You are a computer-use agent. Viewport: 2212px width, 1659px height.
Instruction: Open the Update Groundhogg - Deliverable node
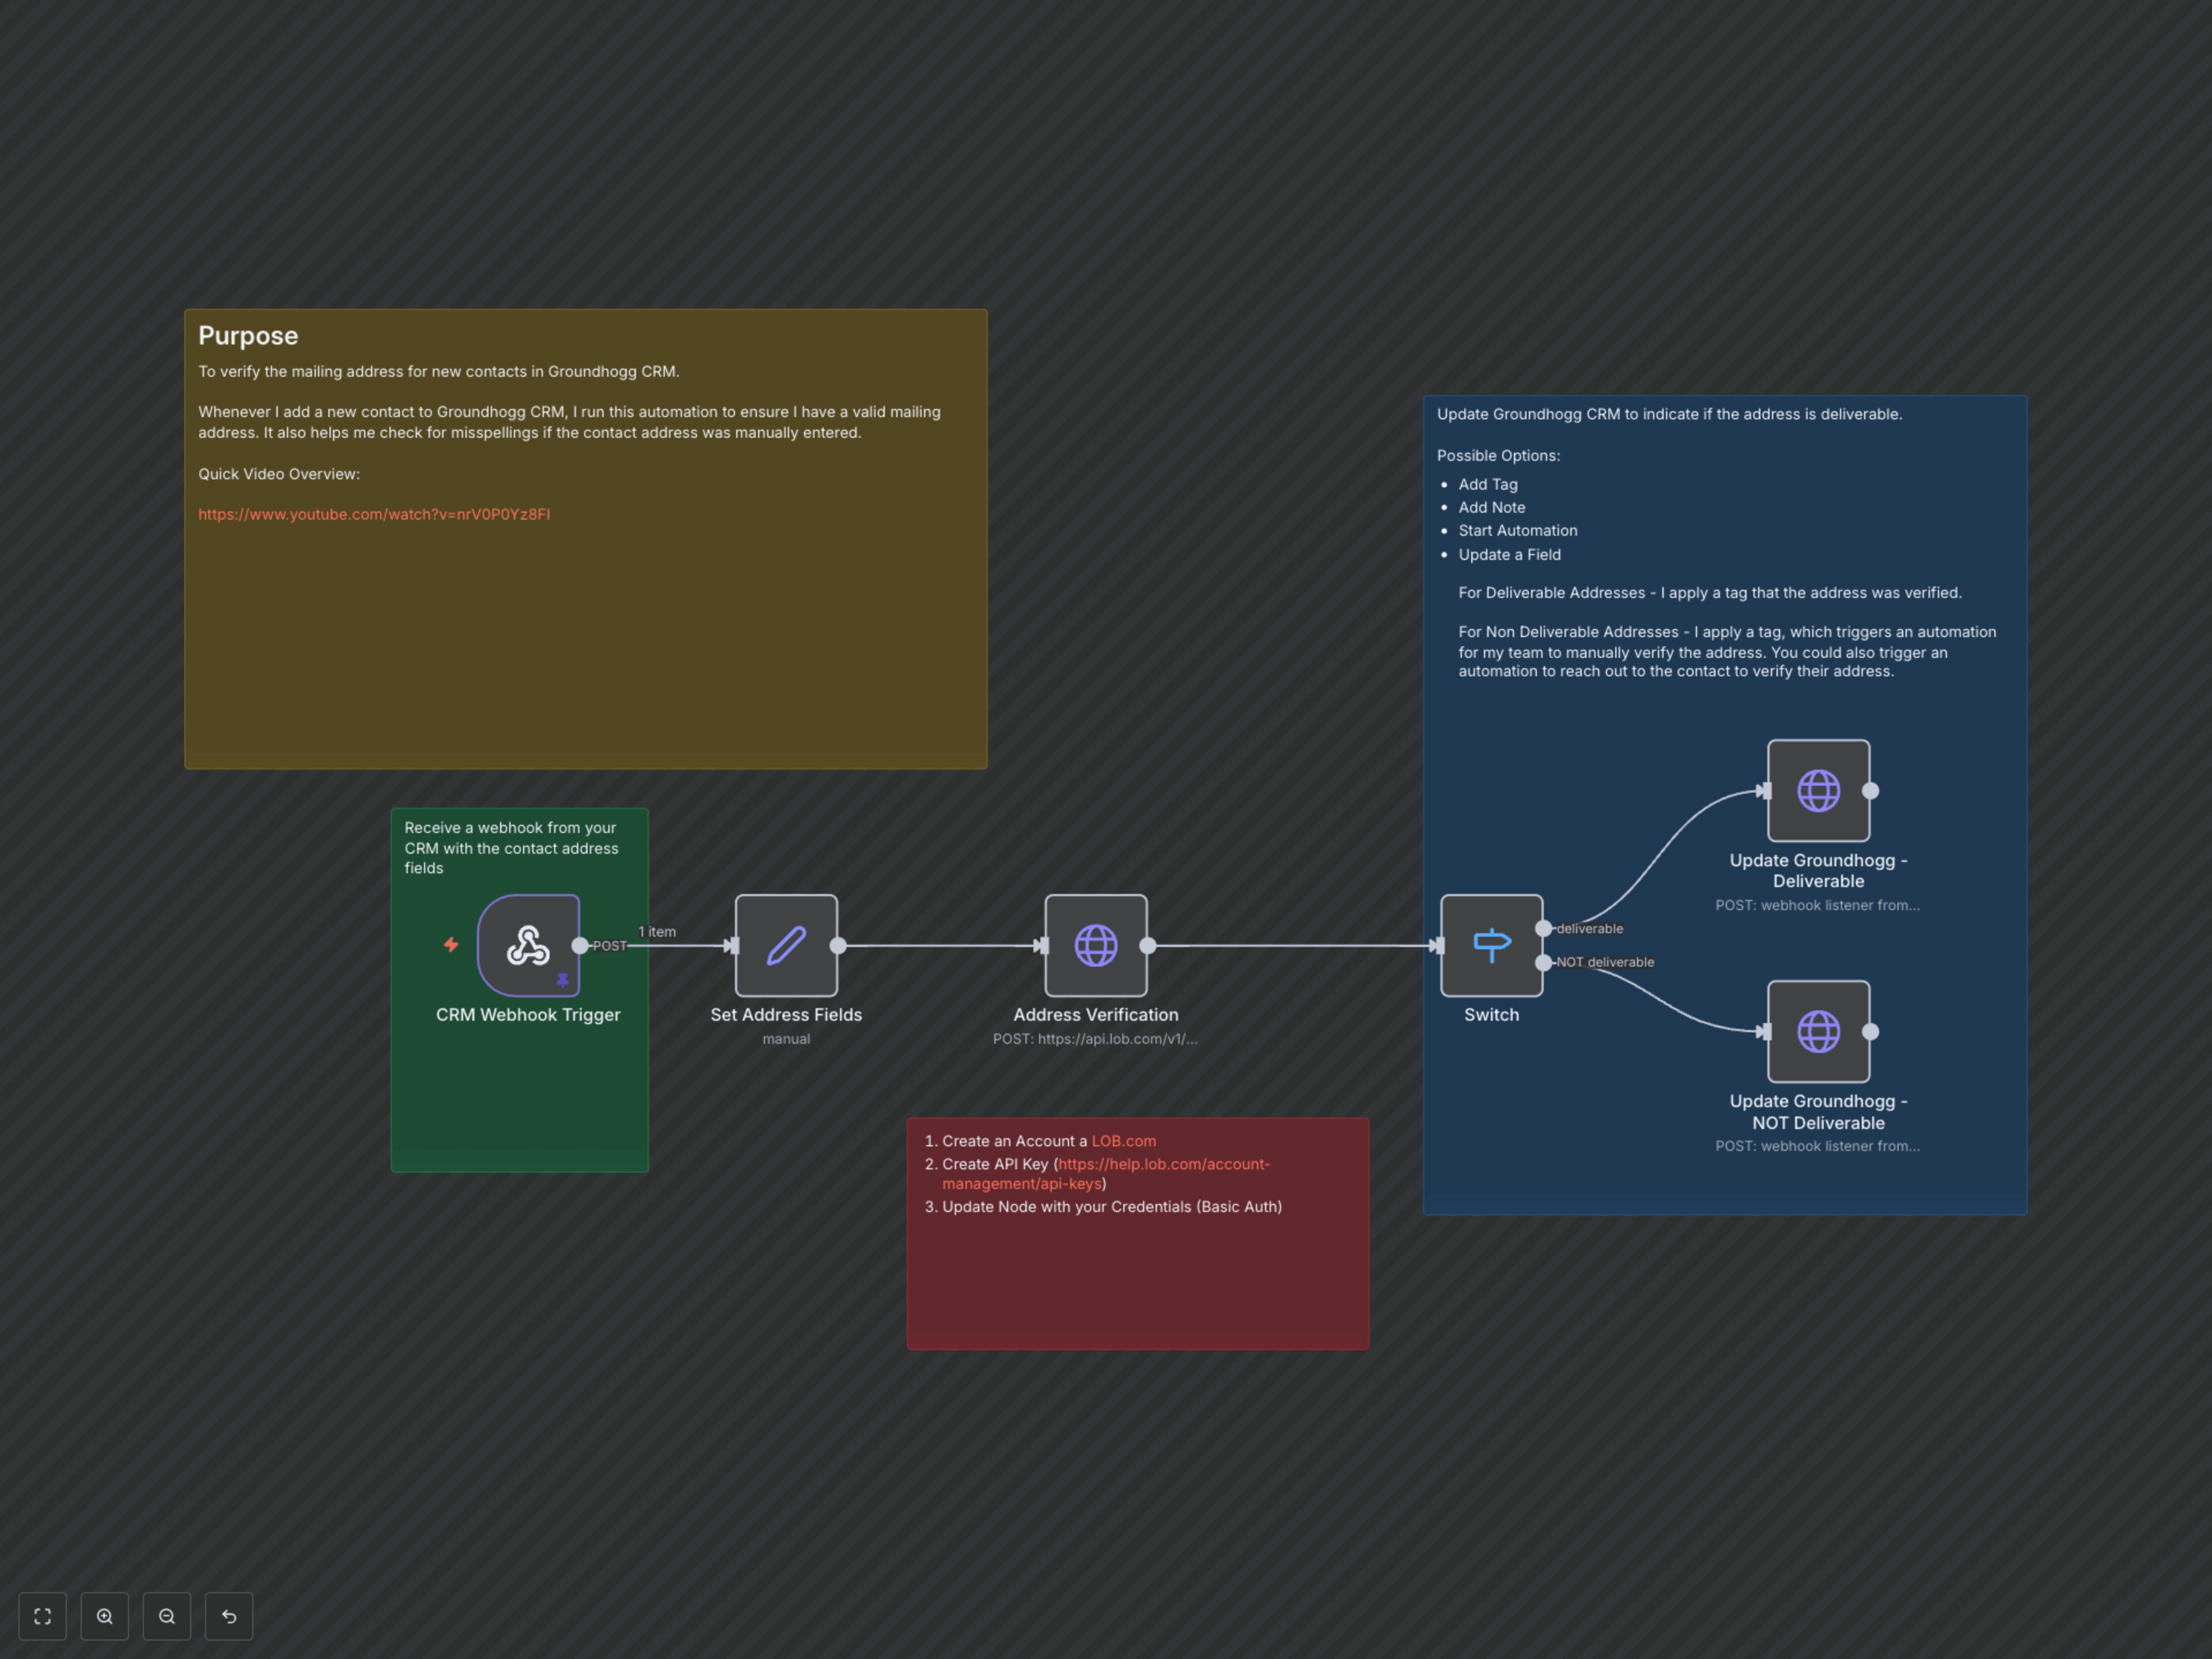click(x=1818, y=790)
